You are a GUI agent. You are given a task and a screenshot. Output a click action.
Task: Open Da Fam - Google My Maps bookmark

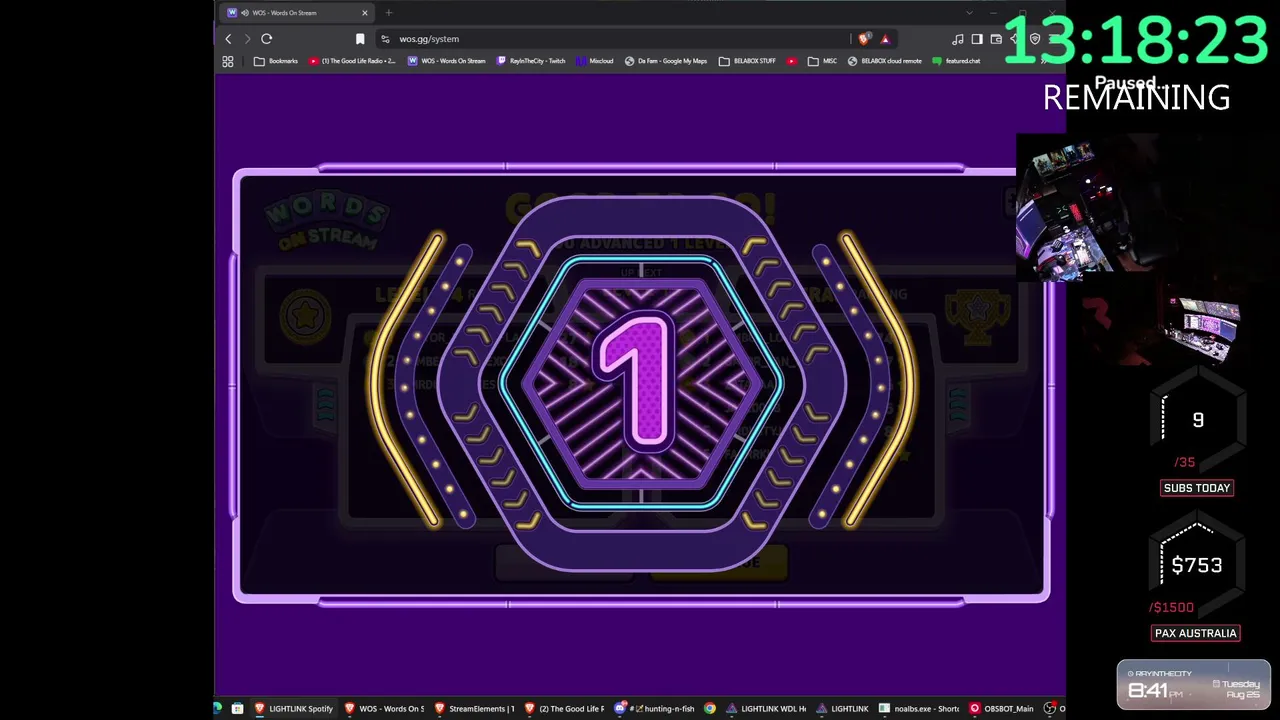[x=666, y=61]
